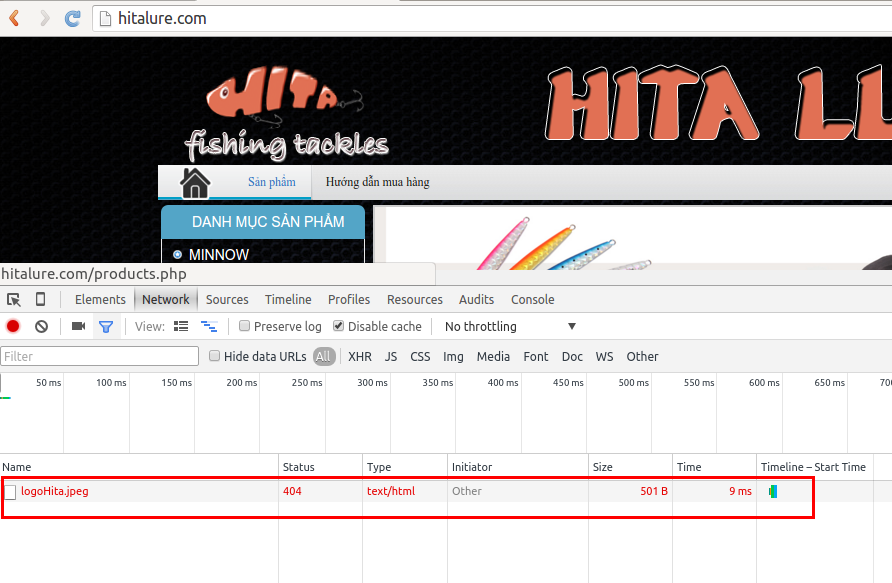Filter requests by Img type
This screenshot has height=583, width=892.
[453, 357]
